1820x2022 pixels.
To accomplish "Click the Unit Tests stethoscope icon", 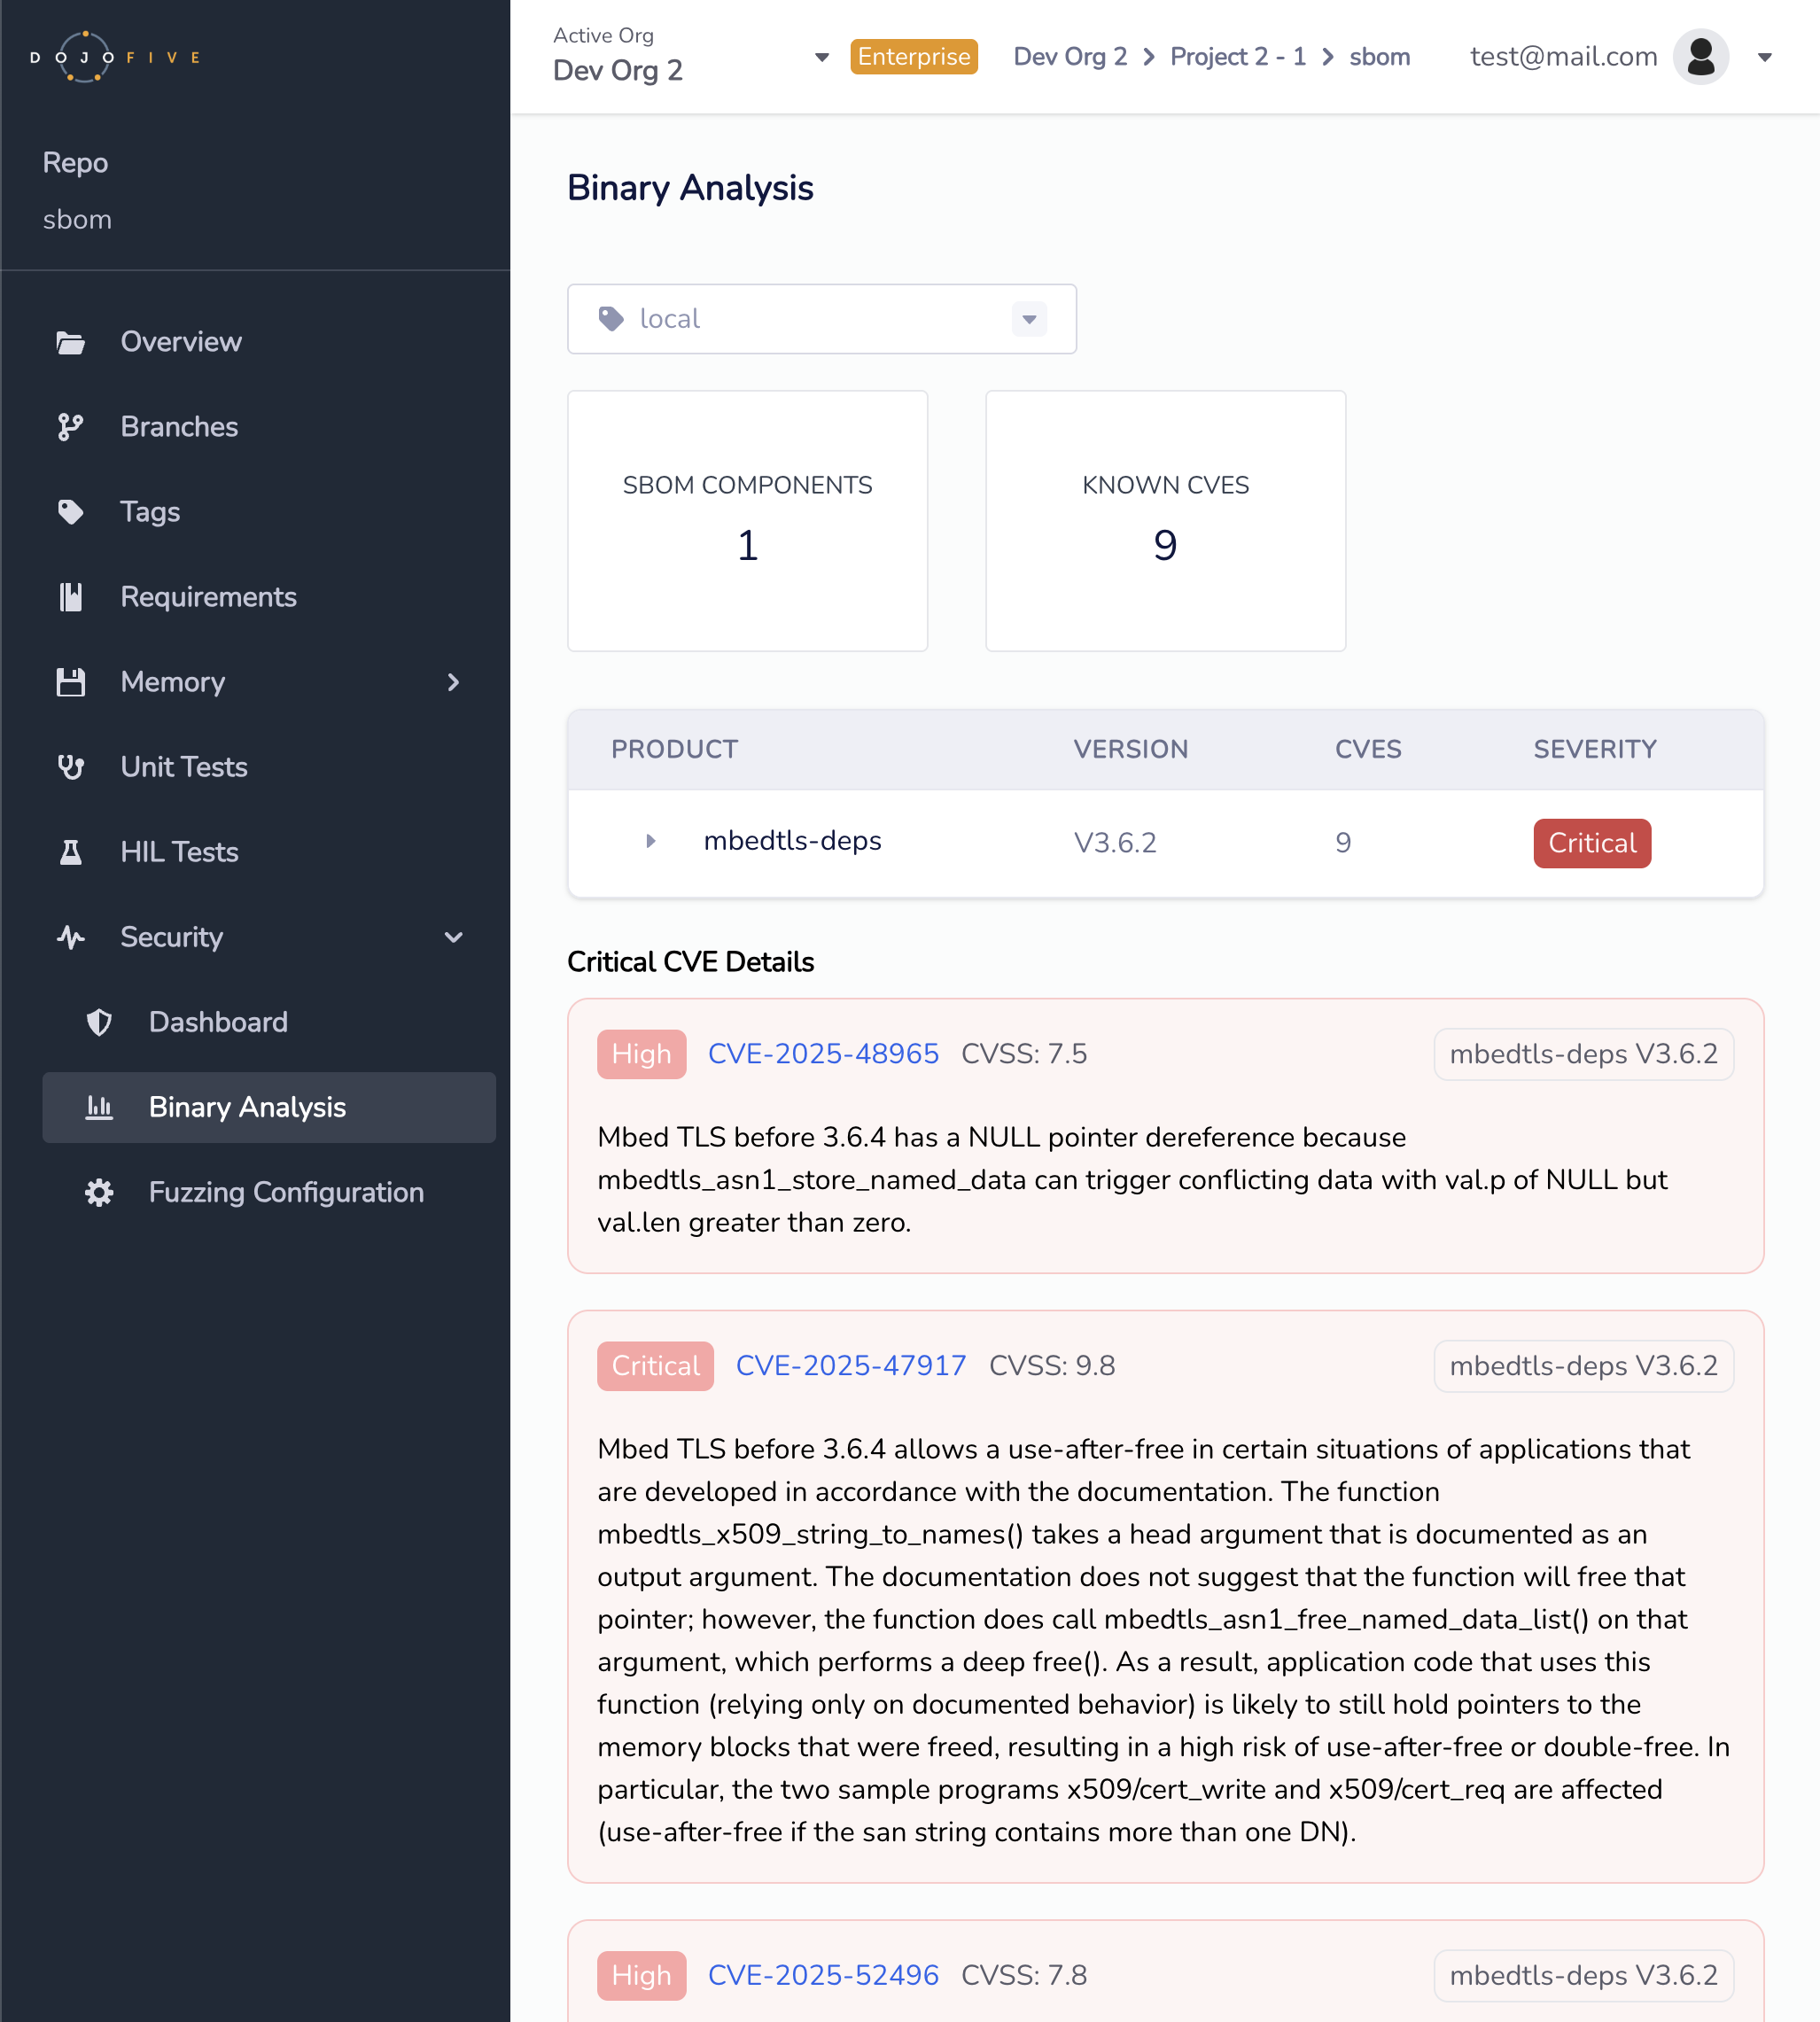I will tap(70, 767).
